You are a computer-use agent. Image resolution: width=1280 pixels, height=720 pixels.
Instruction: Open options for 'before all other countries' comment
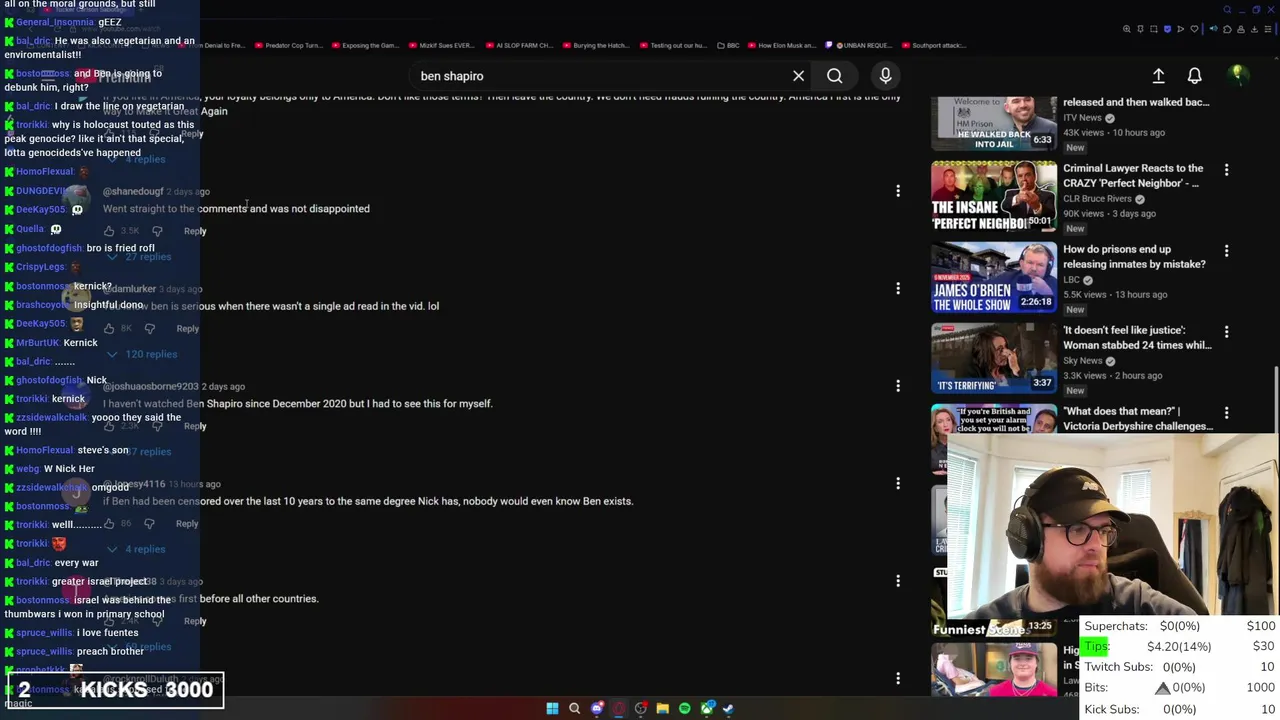tap(898, 581)
